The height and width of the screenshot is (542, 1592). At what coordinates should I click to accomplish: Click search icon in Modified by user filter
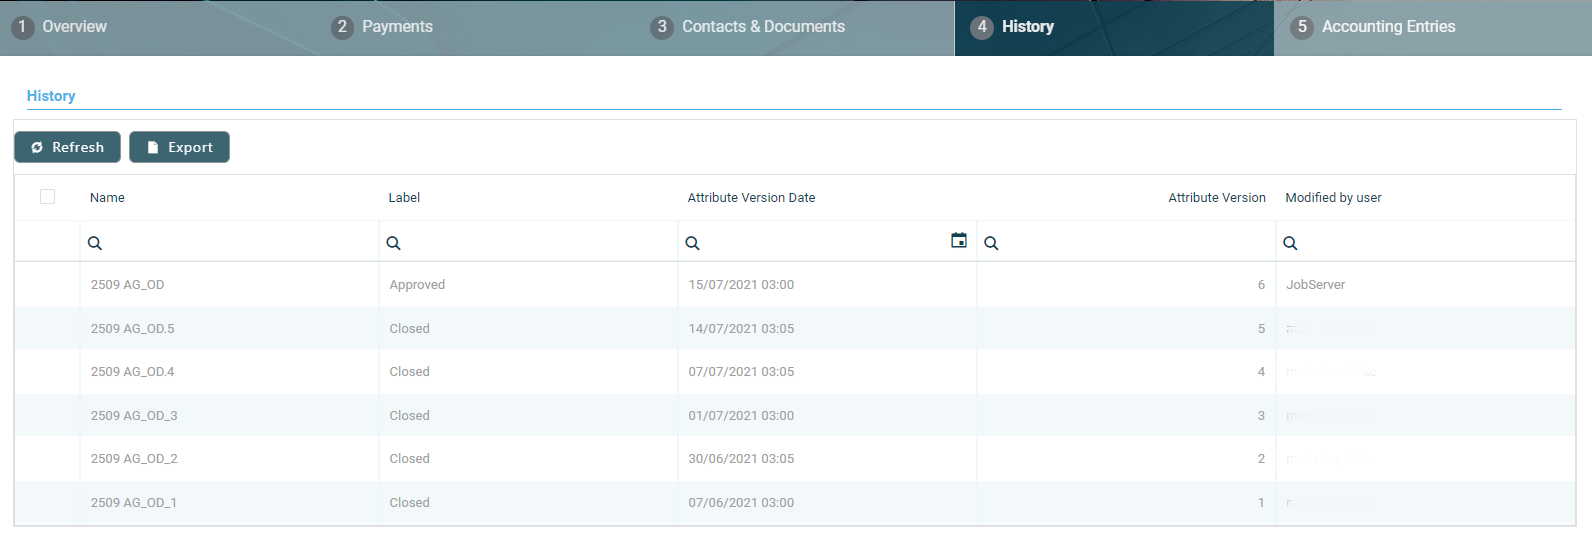click(x=1290, y=243)
